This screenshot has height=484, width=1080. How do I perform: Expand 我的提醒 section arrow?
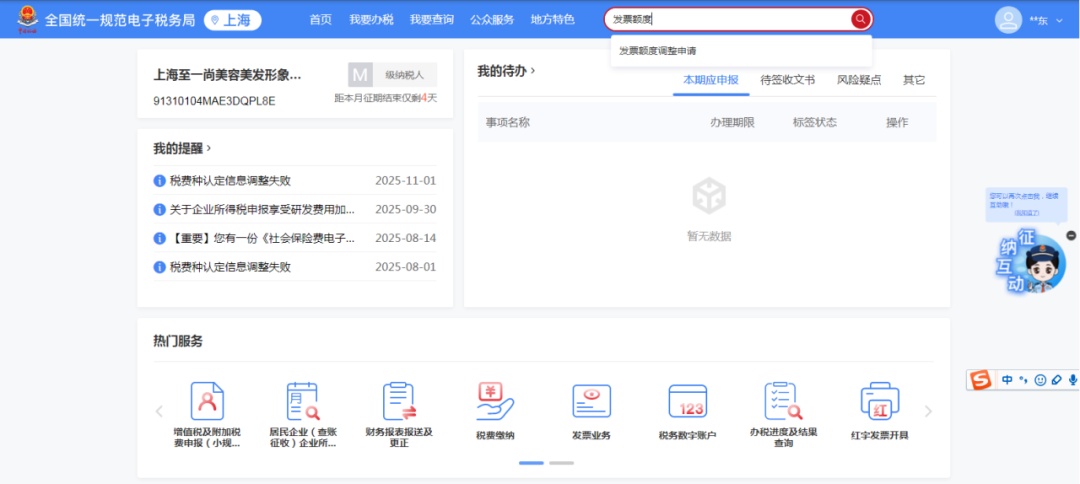pos(208,148)
